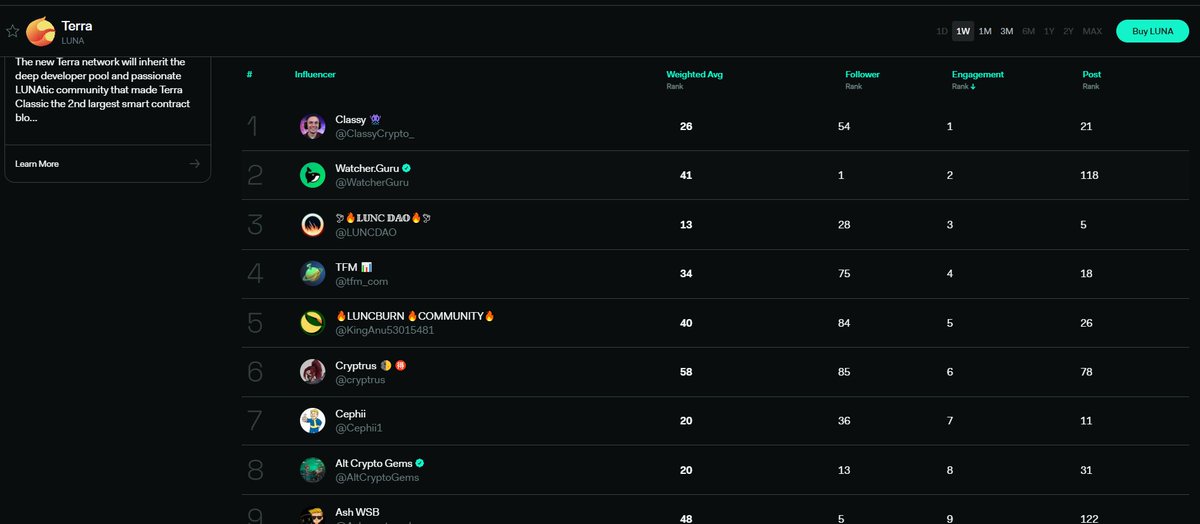Click Ash WSB's post rank 122
Viewport: 1200px width, 524px height.
tap(1090, 519)
